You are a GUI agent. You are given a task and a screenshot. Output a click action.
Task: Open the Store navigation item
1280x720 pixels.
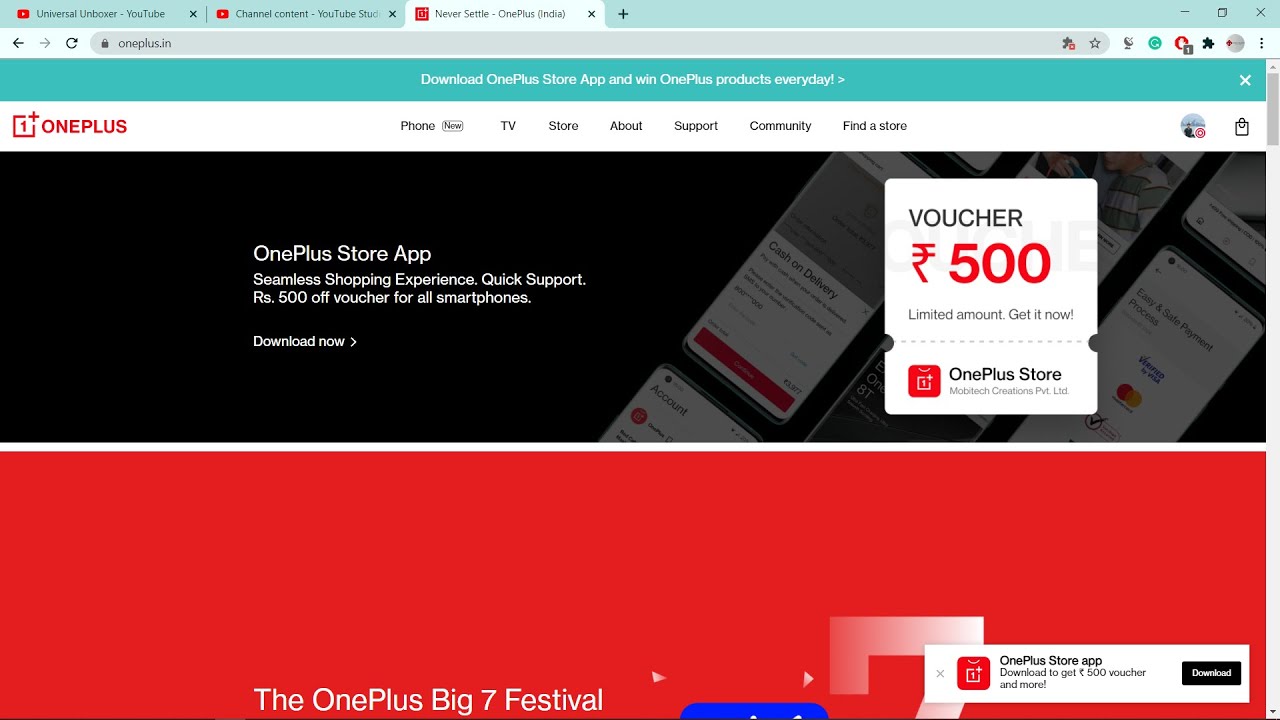[x=563, y=126]
